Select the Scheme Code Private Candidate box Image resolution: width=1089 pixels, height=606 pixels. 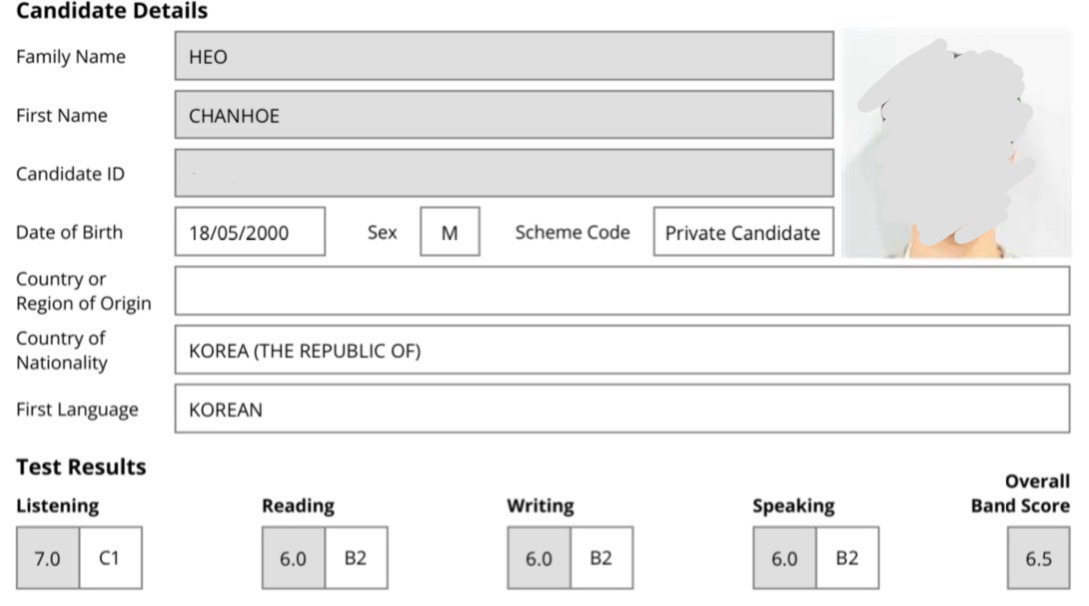pos(743,232)
